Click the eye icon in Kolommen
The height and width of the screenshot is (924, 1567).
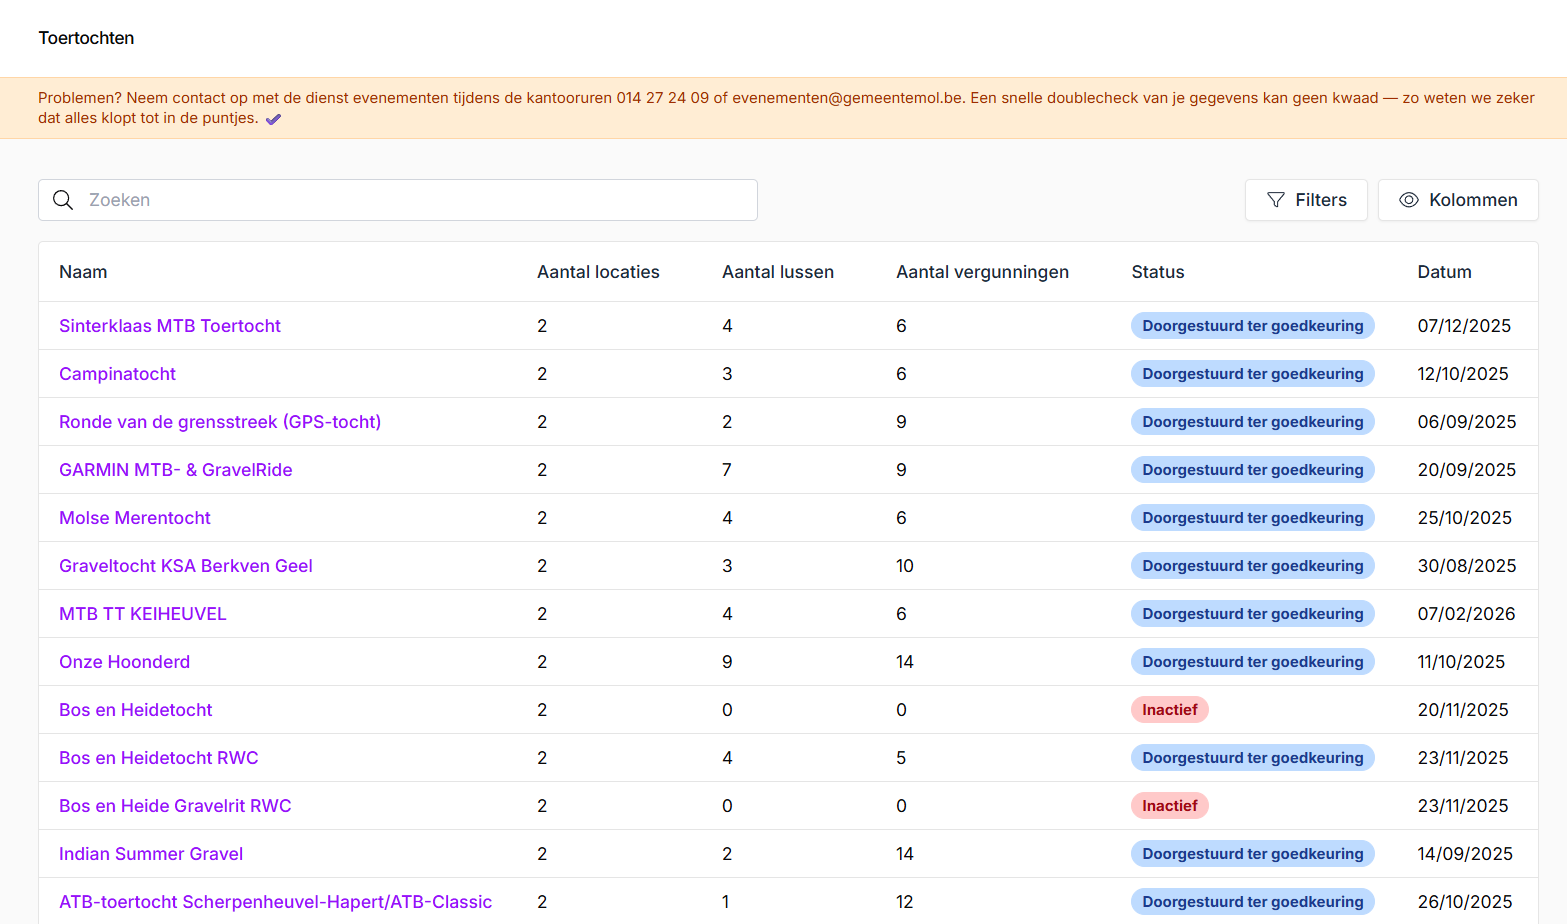click(1408, 200)
